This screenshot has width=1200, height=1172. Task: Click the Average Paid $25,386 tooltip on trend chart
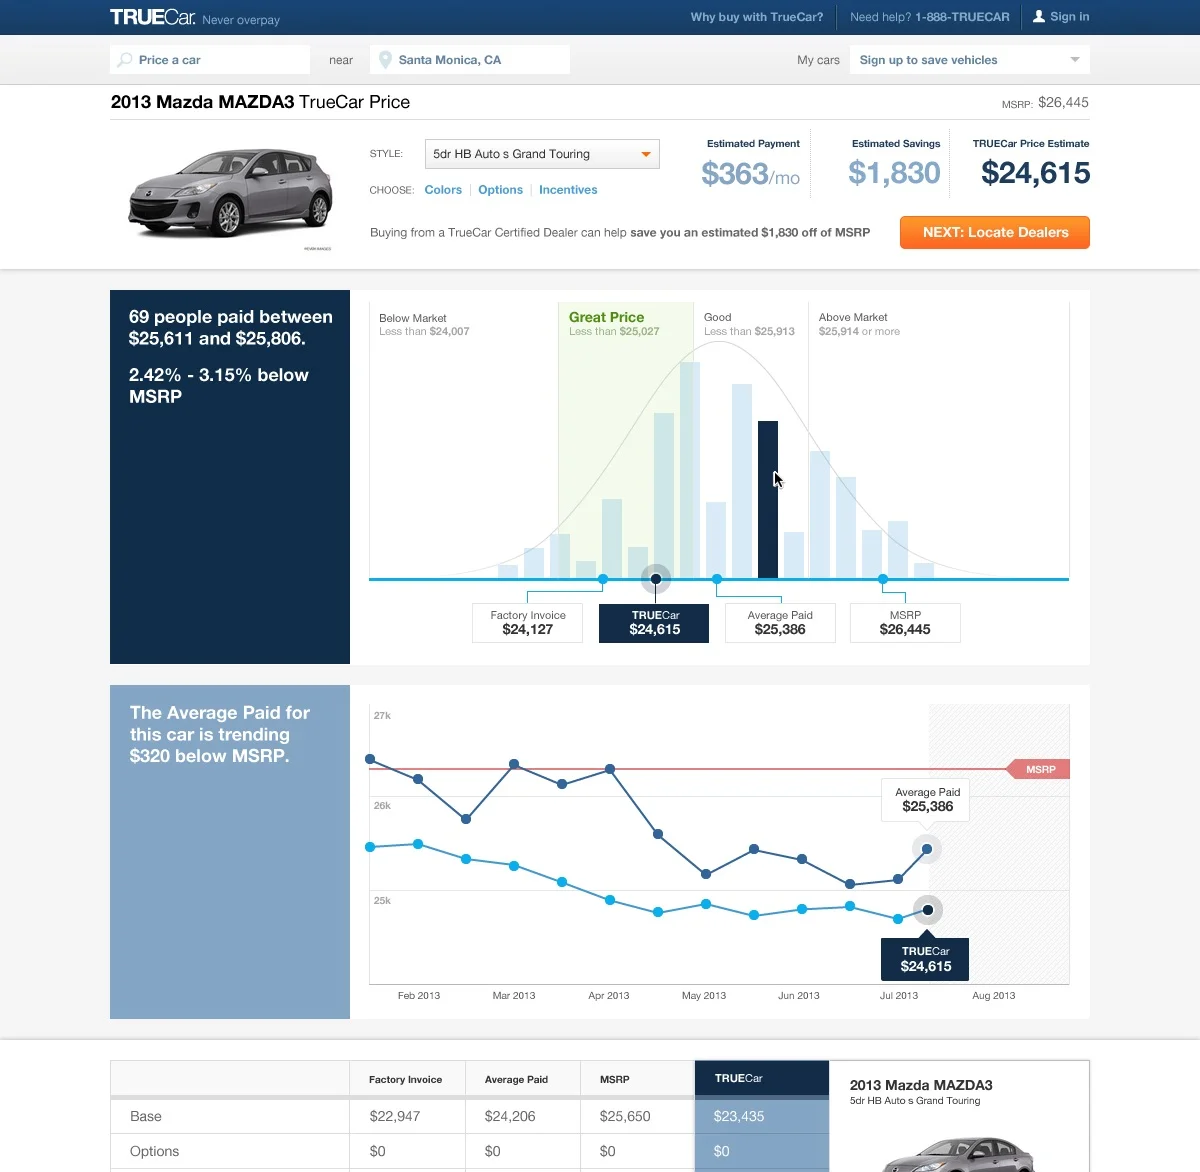926,800
